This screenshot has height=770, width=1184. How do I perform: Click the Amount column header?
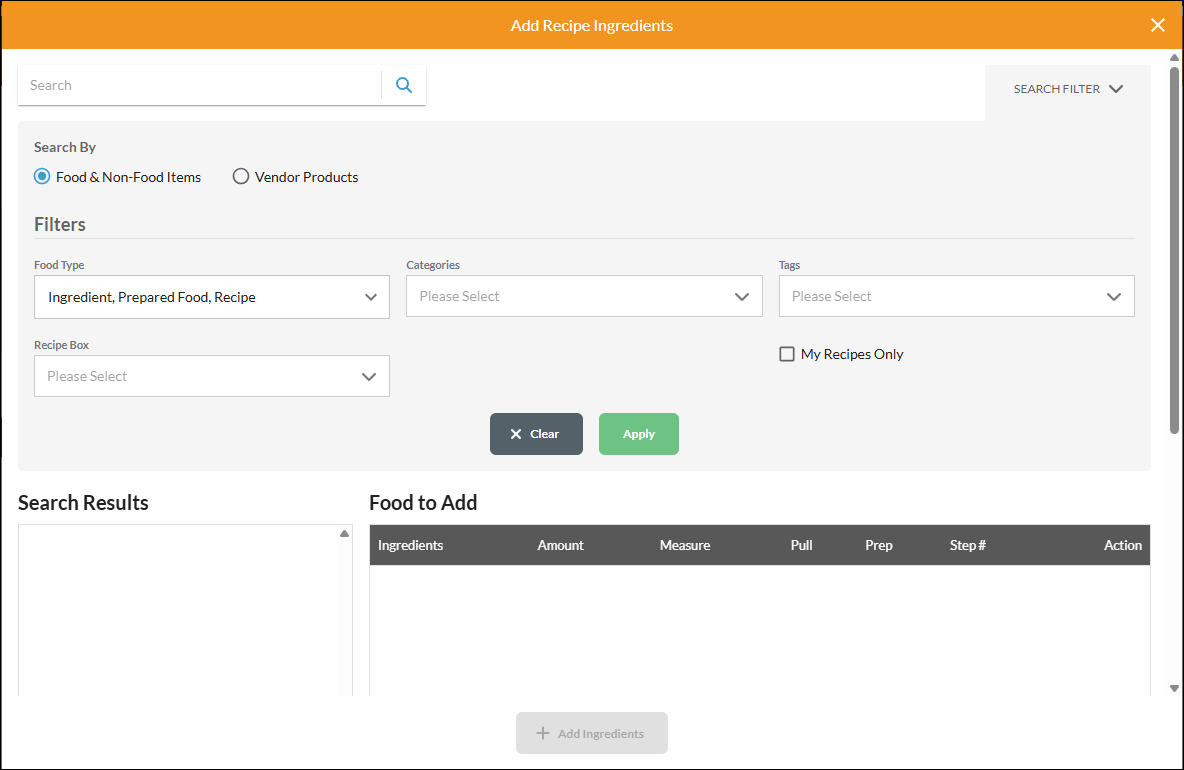[x=560, y=545]
